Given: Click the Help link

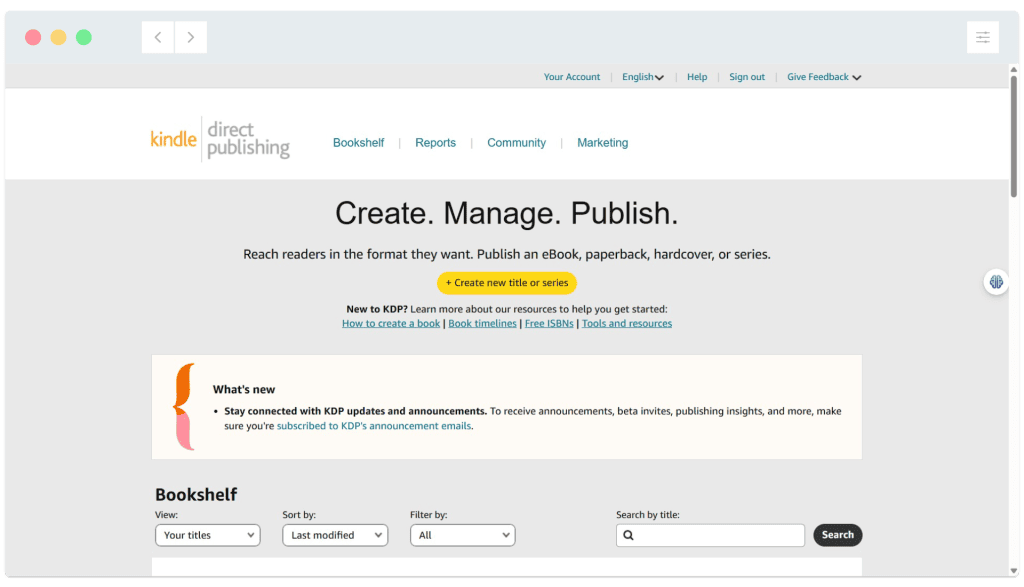Looking at the screenshot, I should click(x=697, y=77).
